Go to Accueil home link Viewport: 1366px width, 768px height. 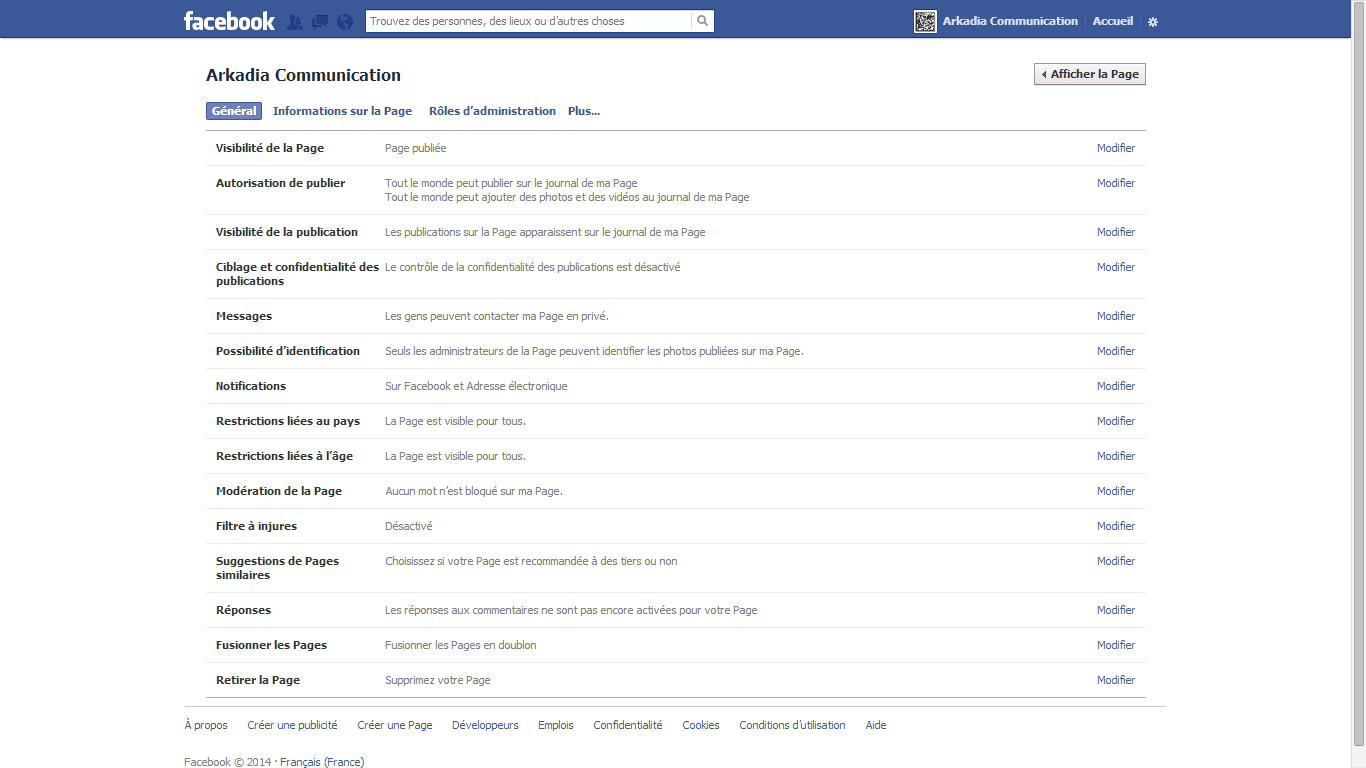(1113, 21)
